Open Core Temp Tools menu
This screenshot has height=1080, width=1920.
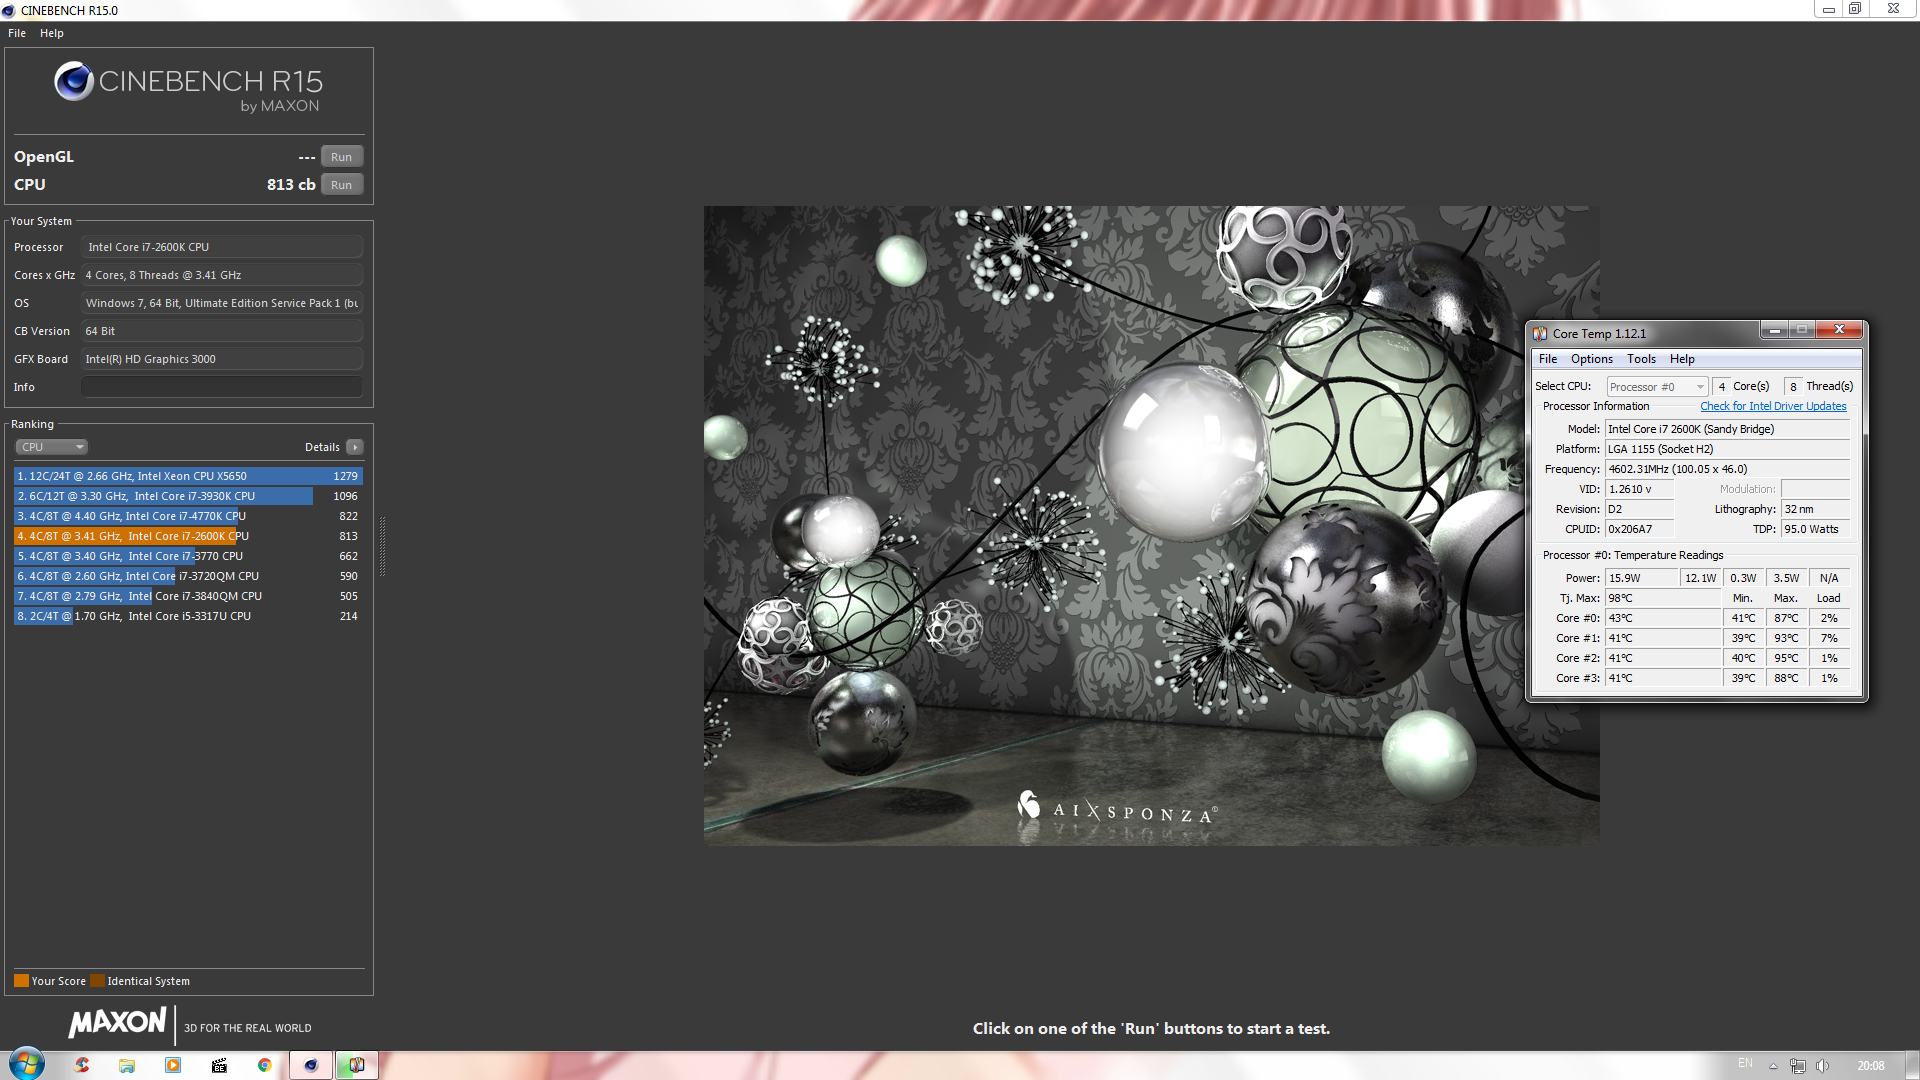pos(1640,359)
